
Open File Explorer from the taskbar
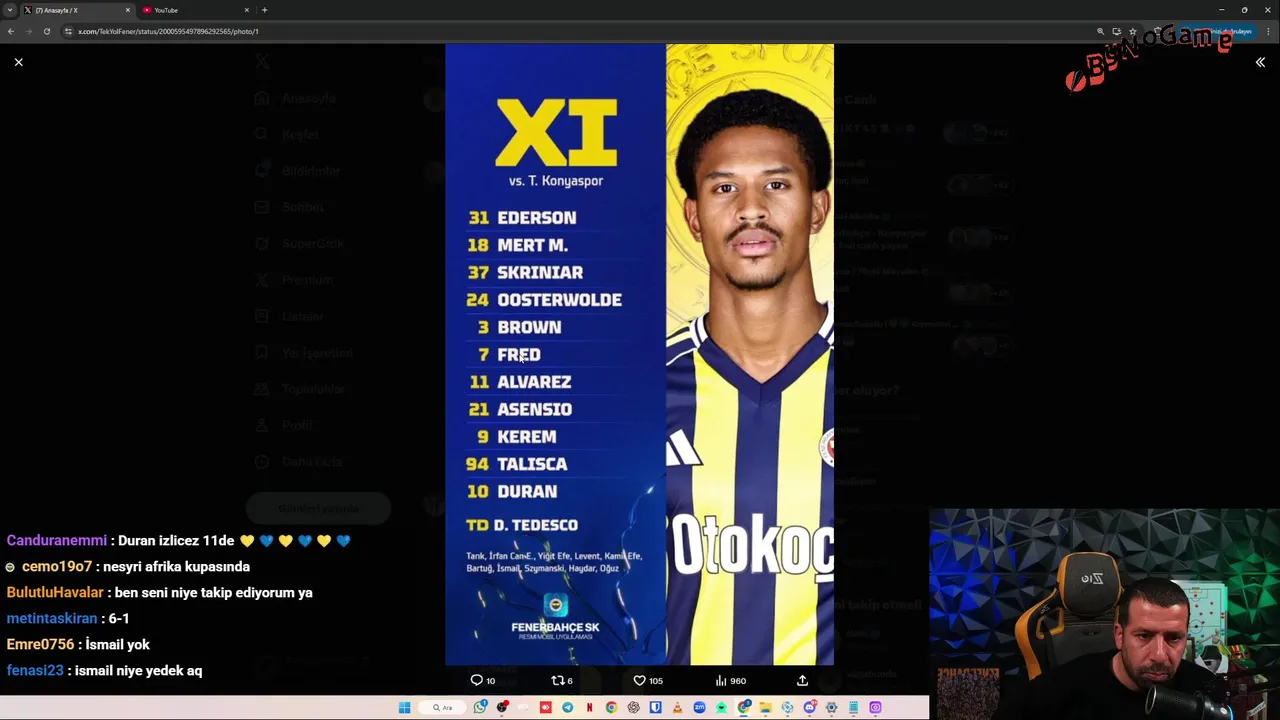[x=765, y=707]
